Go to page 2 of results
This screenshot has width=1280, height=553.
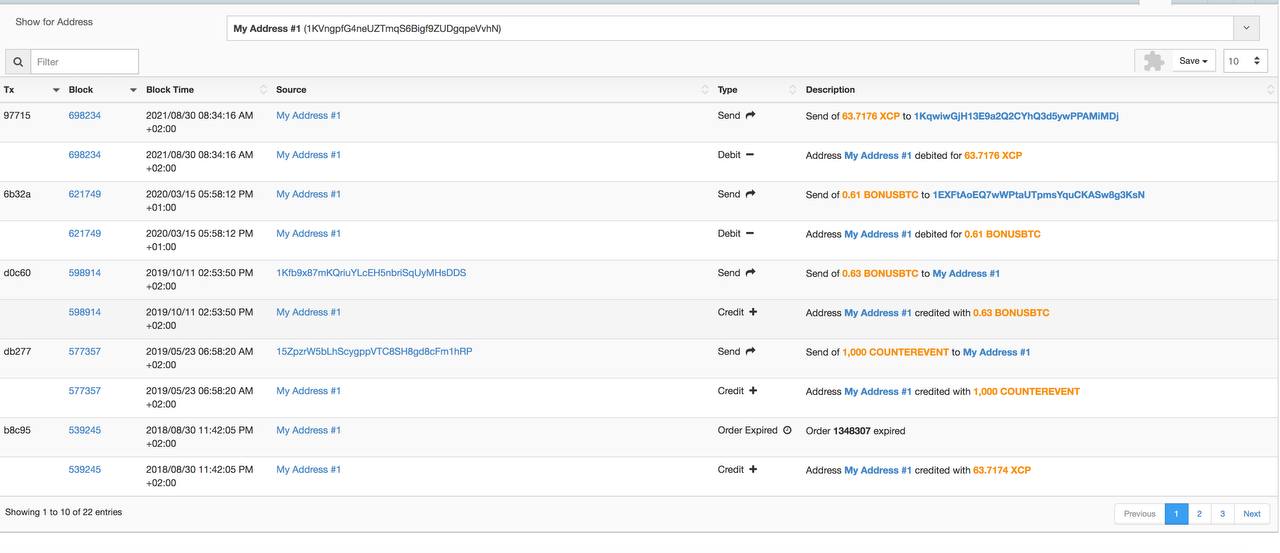click(x=1199, y=514)
